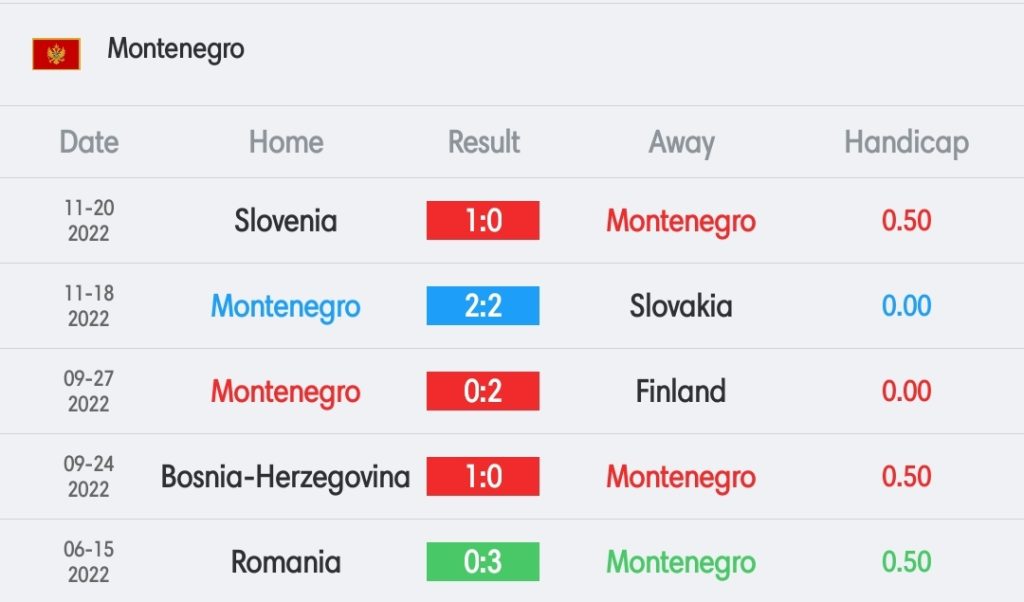Click the 11-20 2022 match date
Image resolution: width=1024 pixels, height=602 pixels.
pyautogui.click(x=89, y=220)
